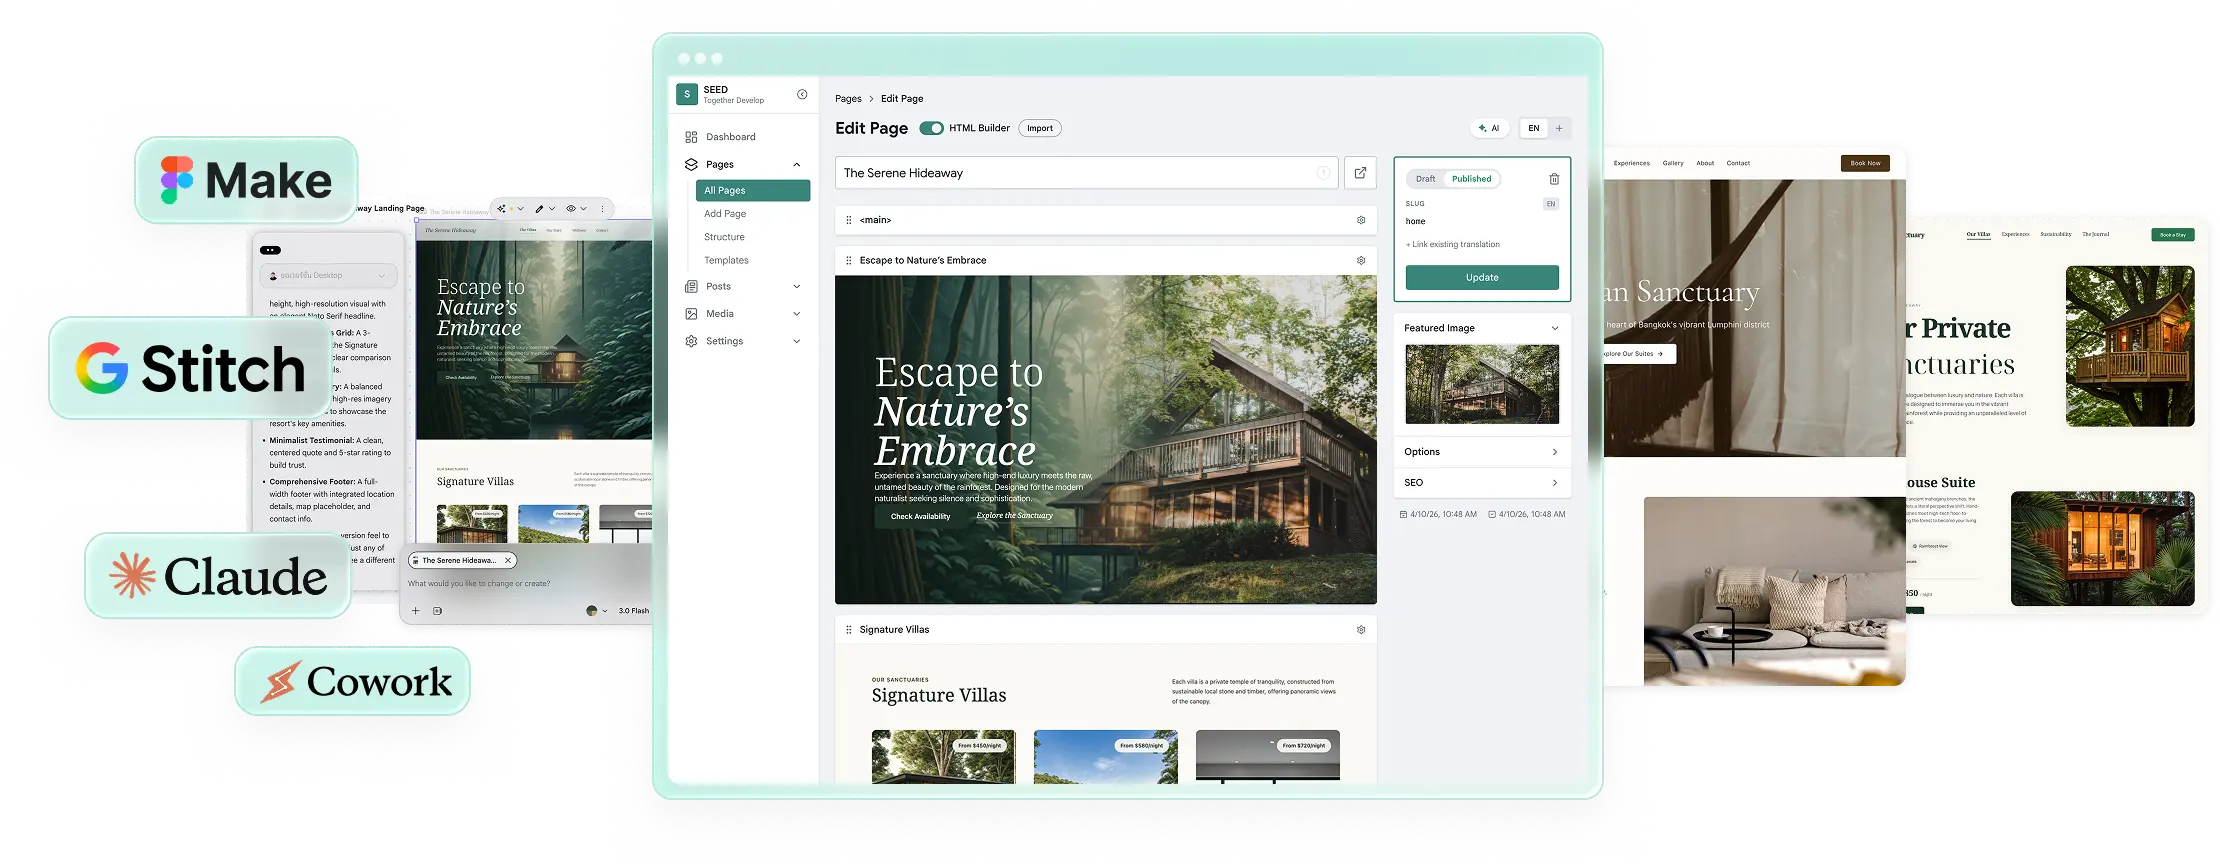The width and height of the screenshot is (2220, 864).
Task: Click the drag handle of Signature Villas block
Action: 849,630
